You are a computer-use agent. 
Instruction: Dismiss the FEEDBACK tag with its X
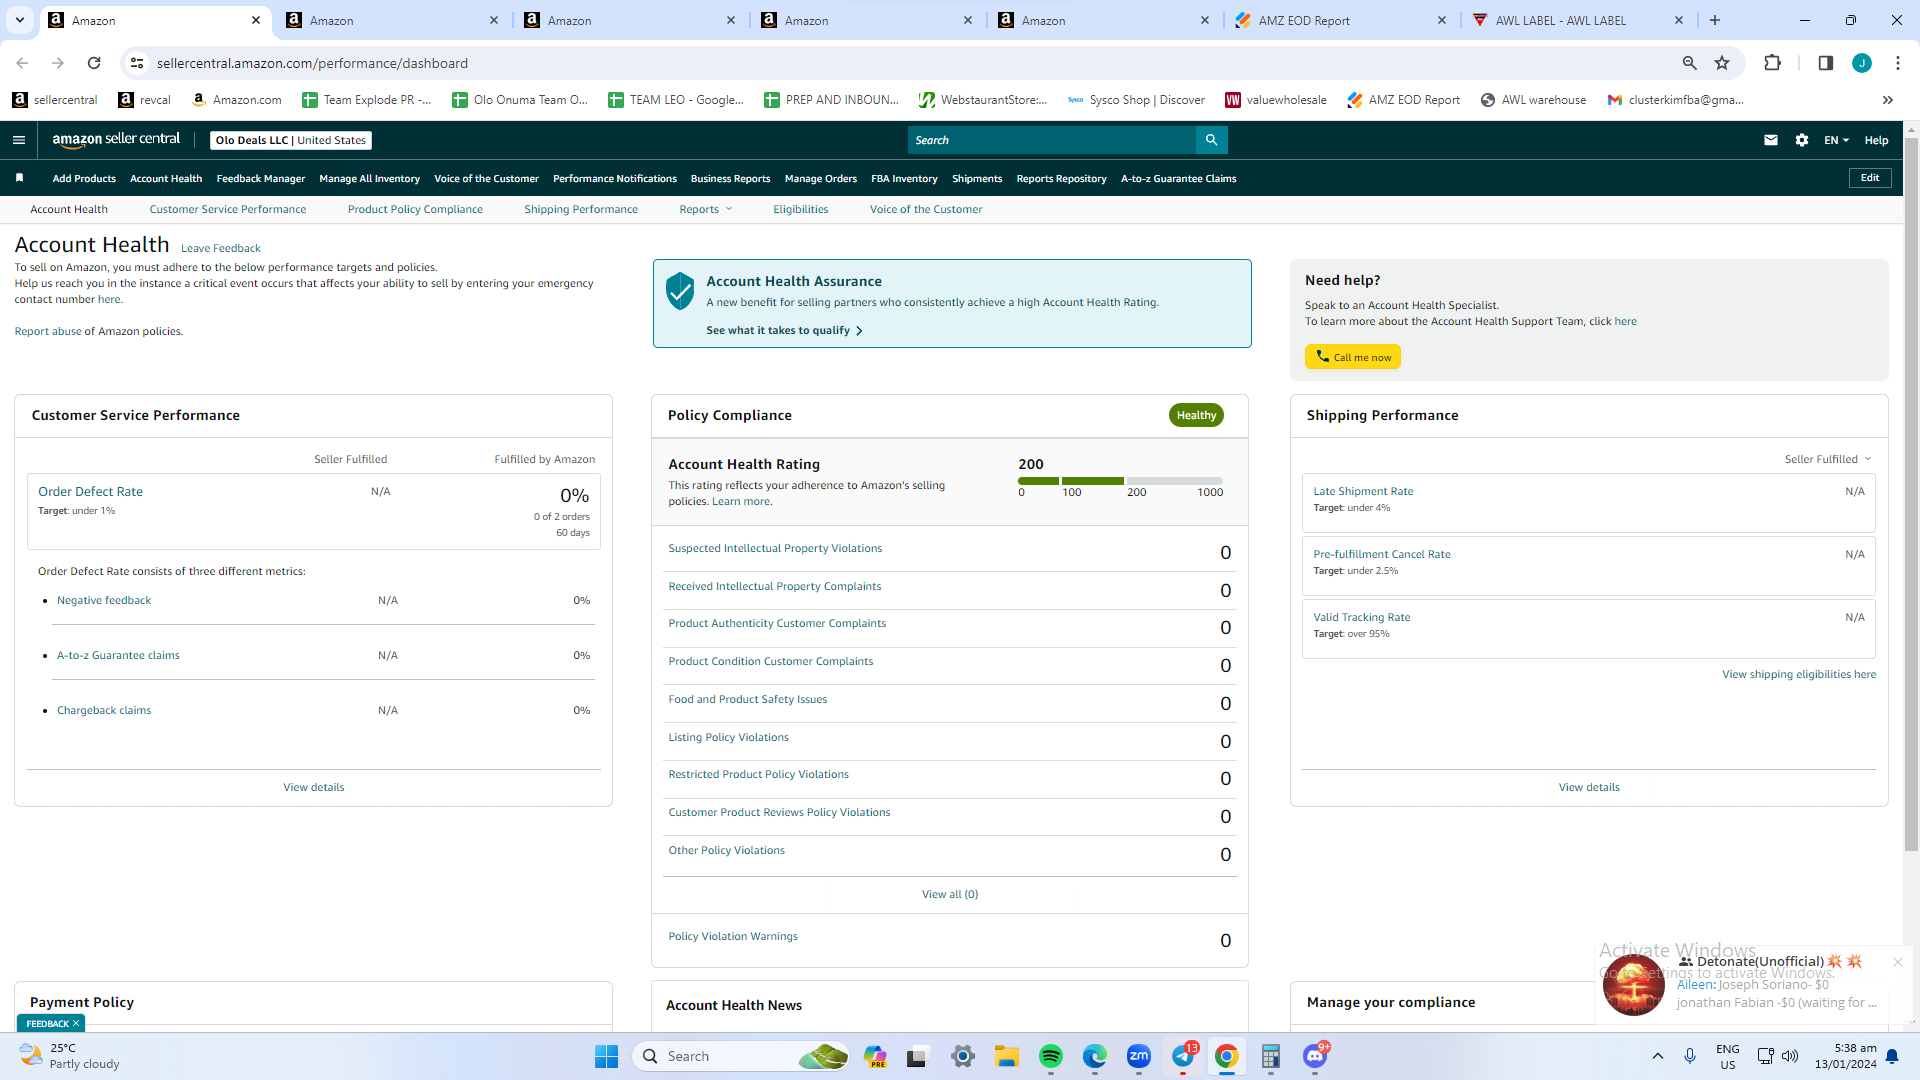76,1023
